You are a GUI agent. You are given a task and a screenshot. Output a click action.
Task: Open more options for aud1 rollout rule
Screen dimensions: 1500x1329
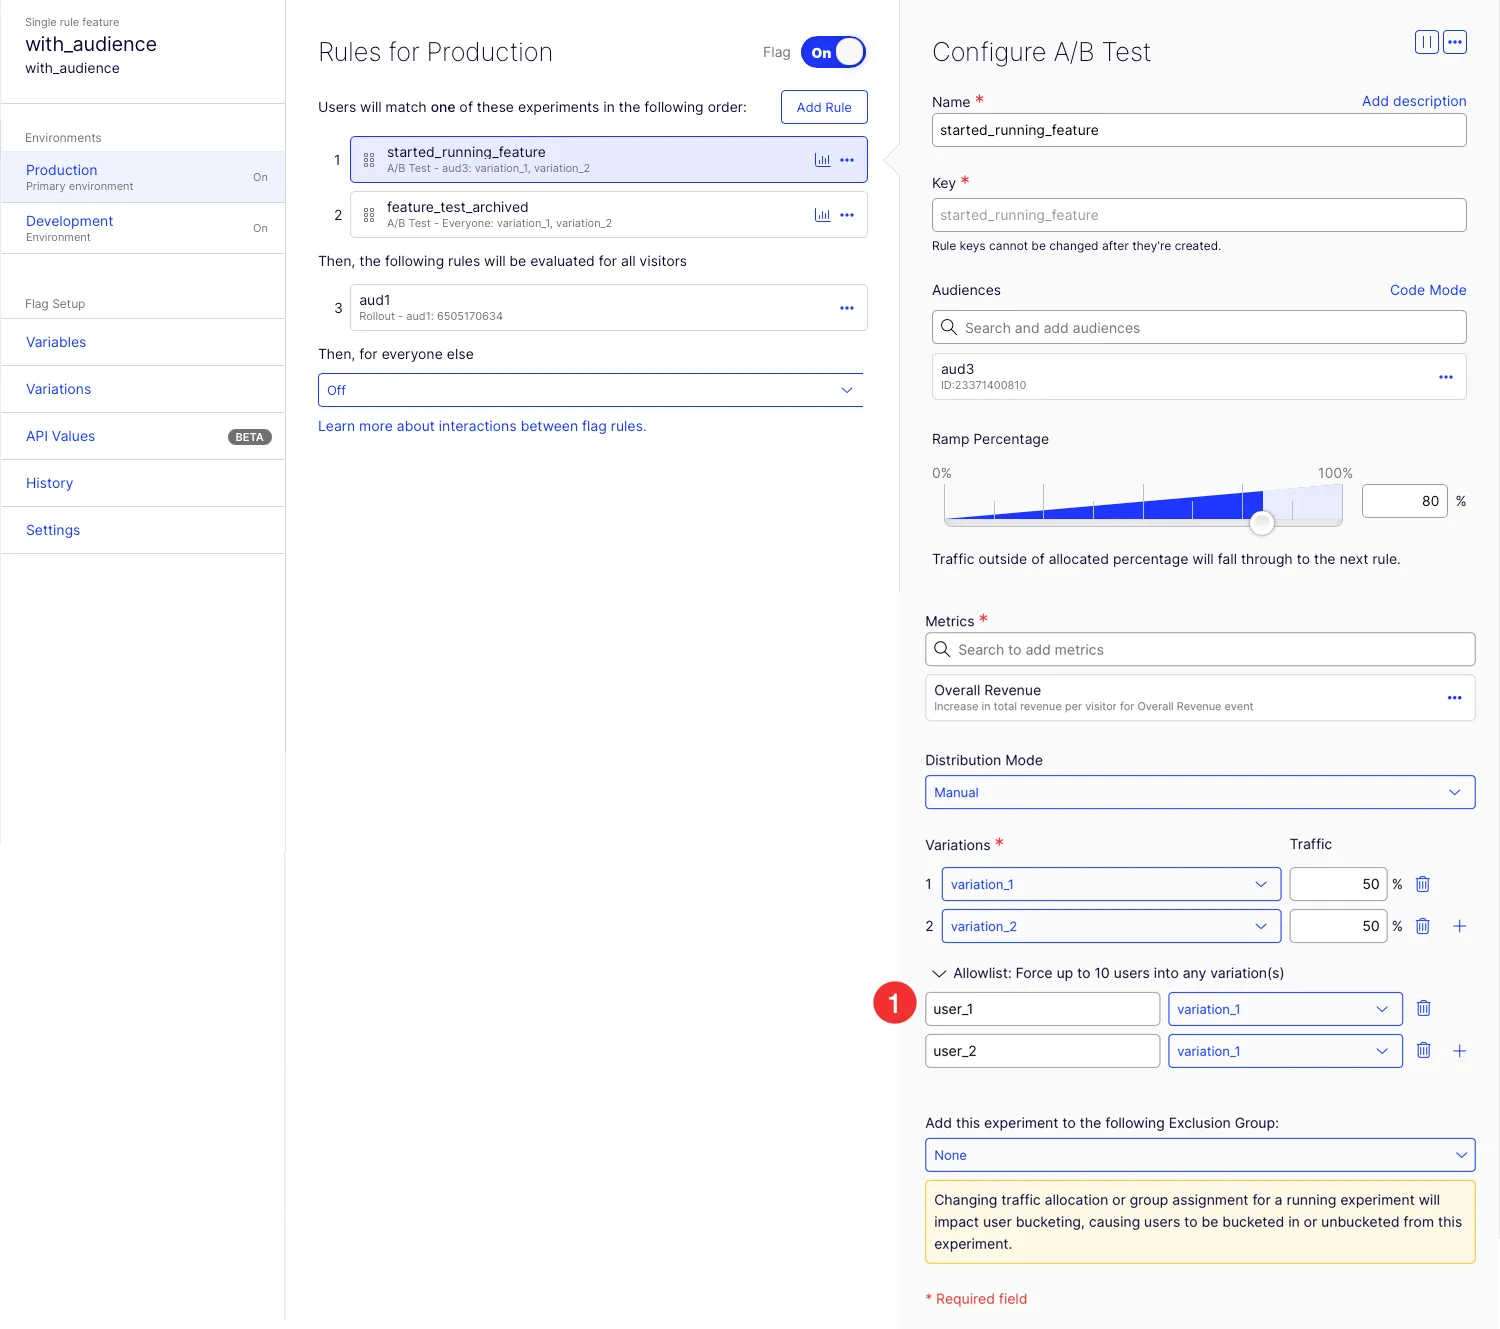tap(847, 308)
